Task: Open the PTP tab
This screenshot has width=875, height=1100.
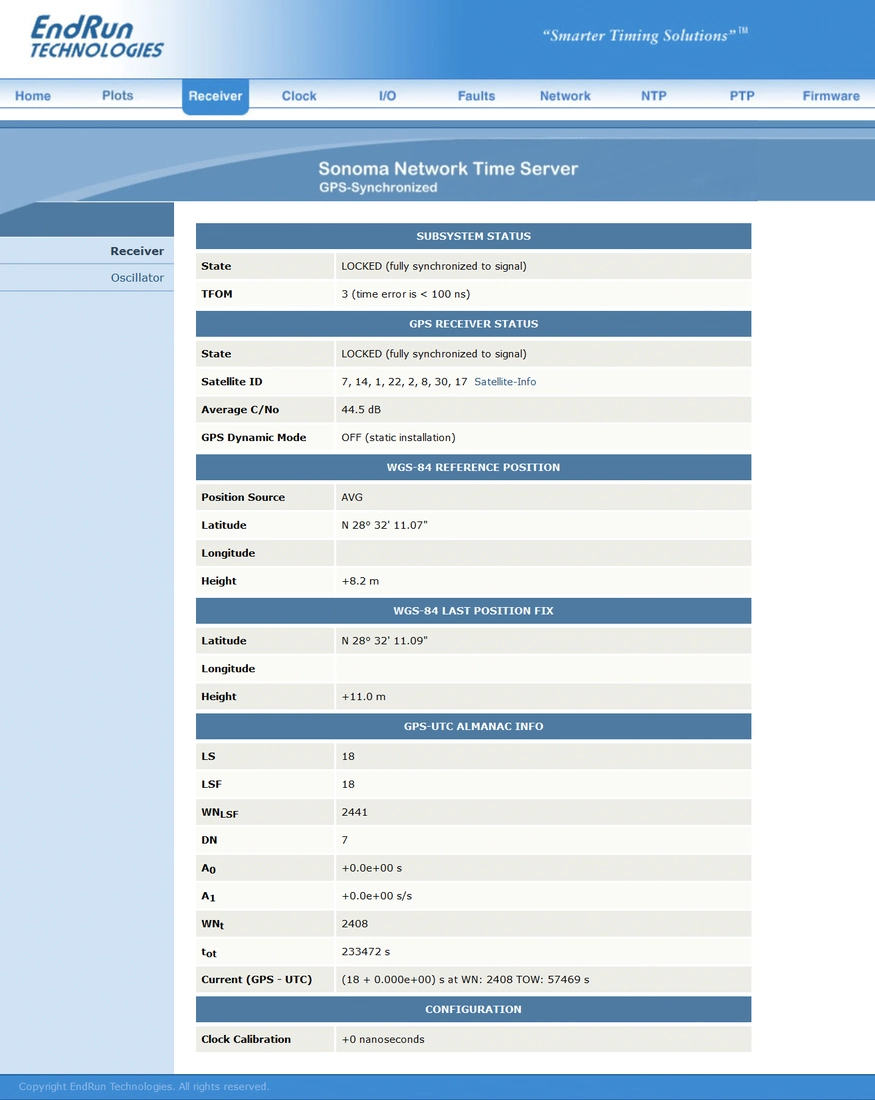Action: pyautogui.click(x=742, y=96)
